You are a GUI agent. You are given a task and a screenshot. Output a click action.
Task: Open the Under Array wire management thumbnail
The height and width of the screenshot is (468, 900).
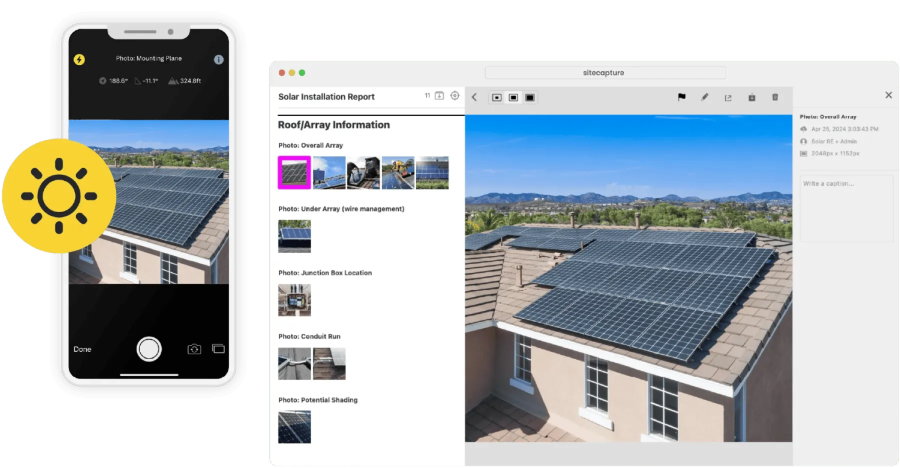(x=294, y=236)
